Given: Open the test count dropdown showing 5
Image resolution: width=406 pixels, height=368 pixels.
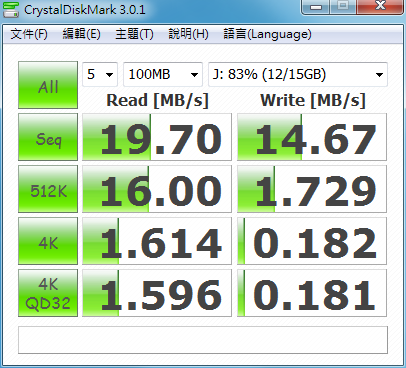Looking at the screenshot, I should [x=100, y=74].
